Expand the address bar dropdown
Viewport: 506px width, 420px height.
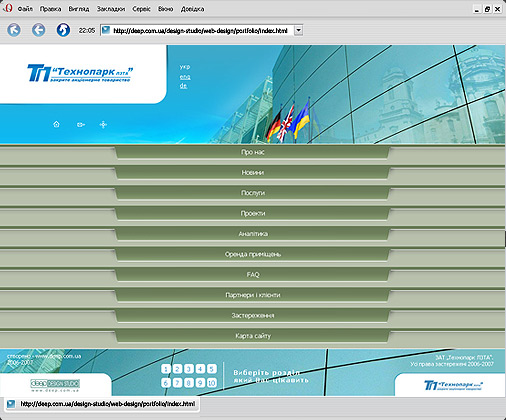point(299,30)
